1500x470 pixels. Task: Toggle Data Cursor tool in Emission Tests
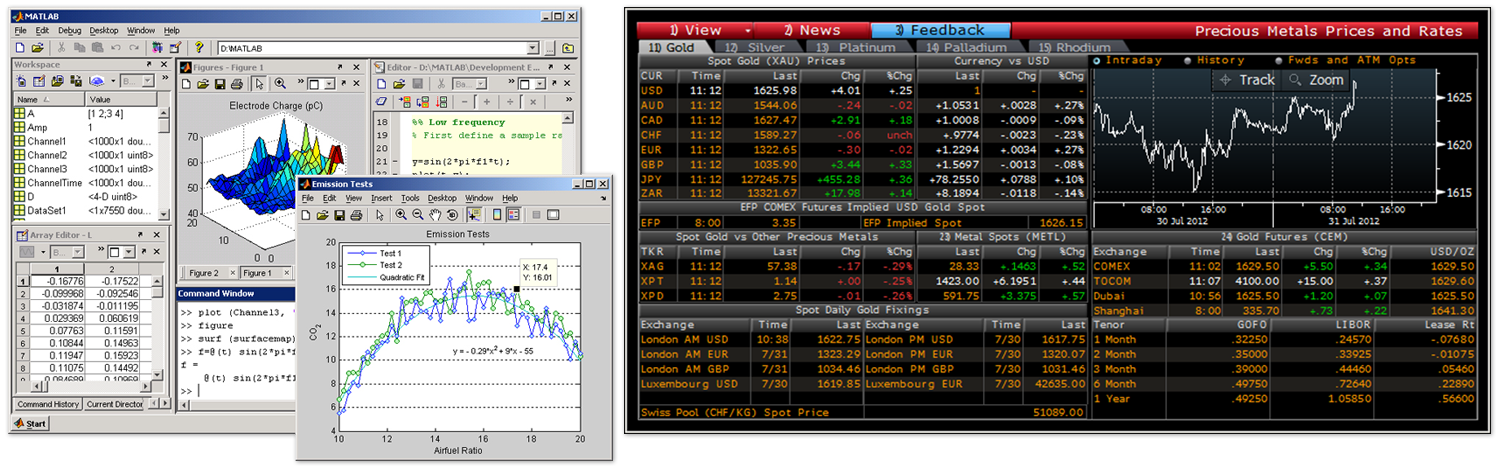coord(474,215)
